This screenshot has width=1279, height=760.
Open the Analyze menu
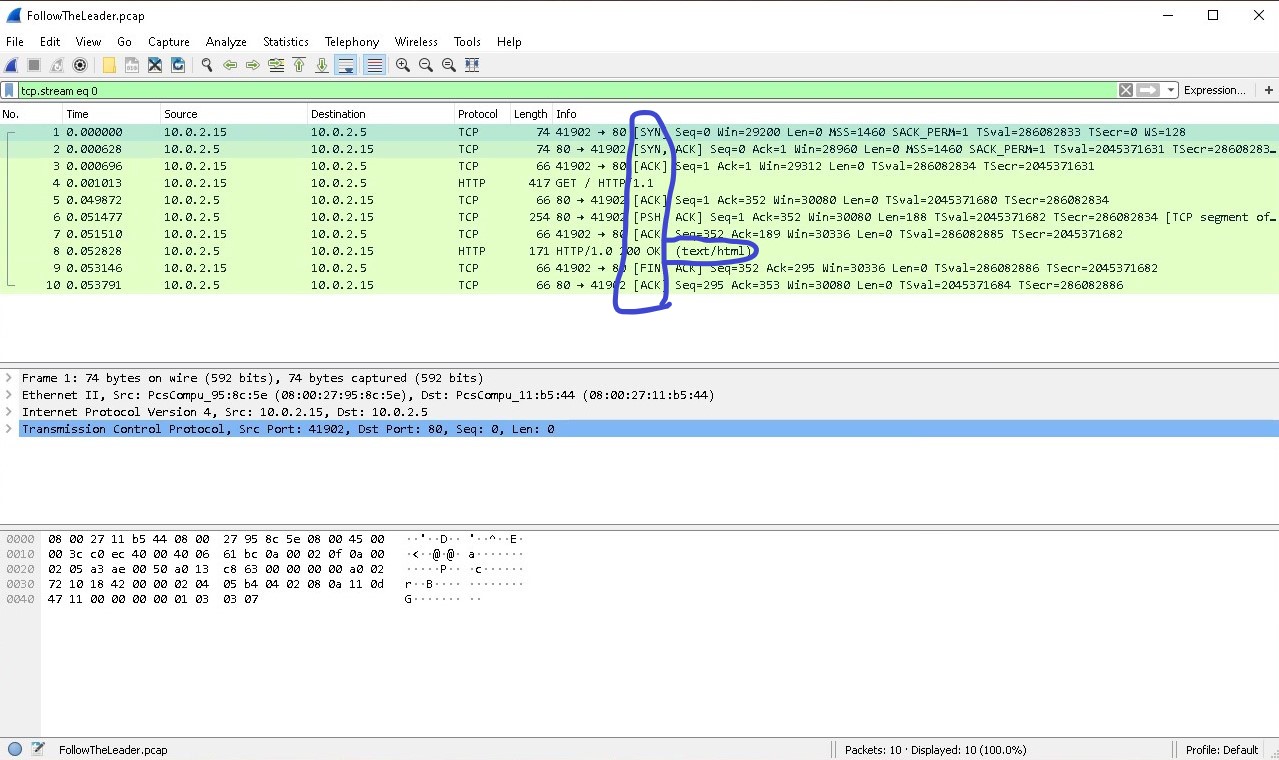226,42
